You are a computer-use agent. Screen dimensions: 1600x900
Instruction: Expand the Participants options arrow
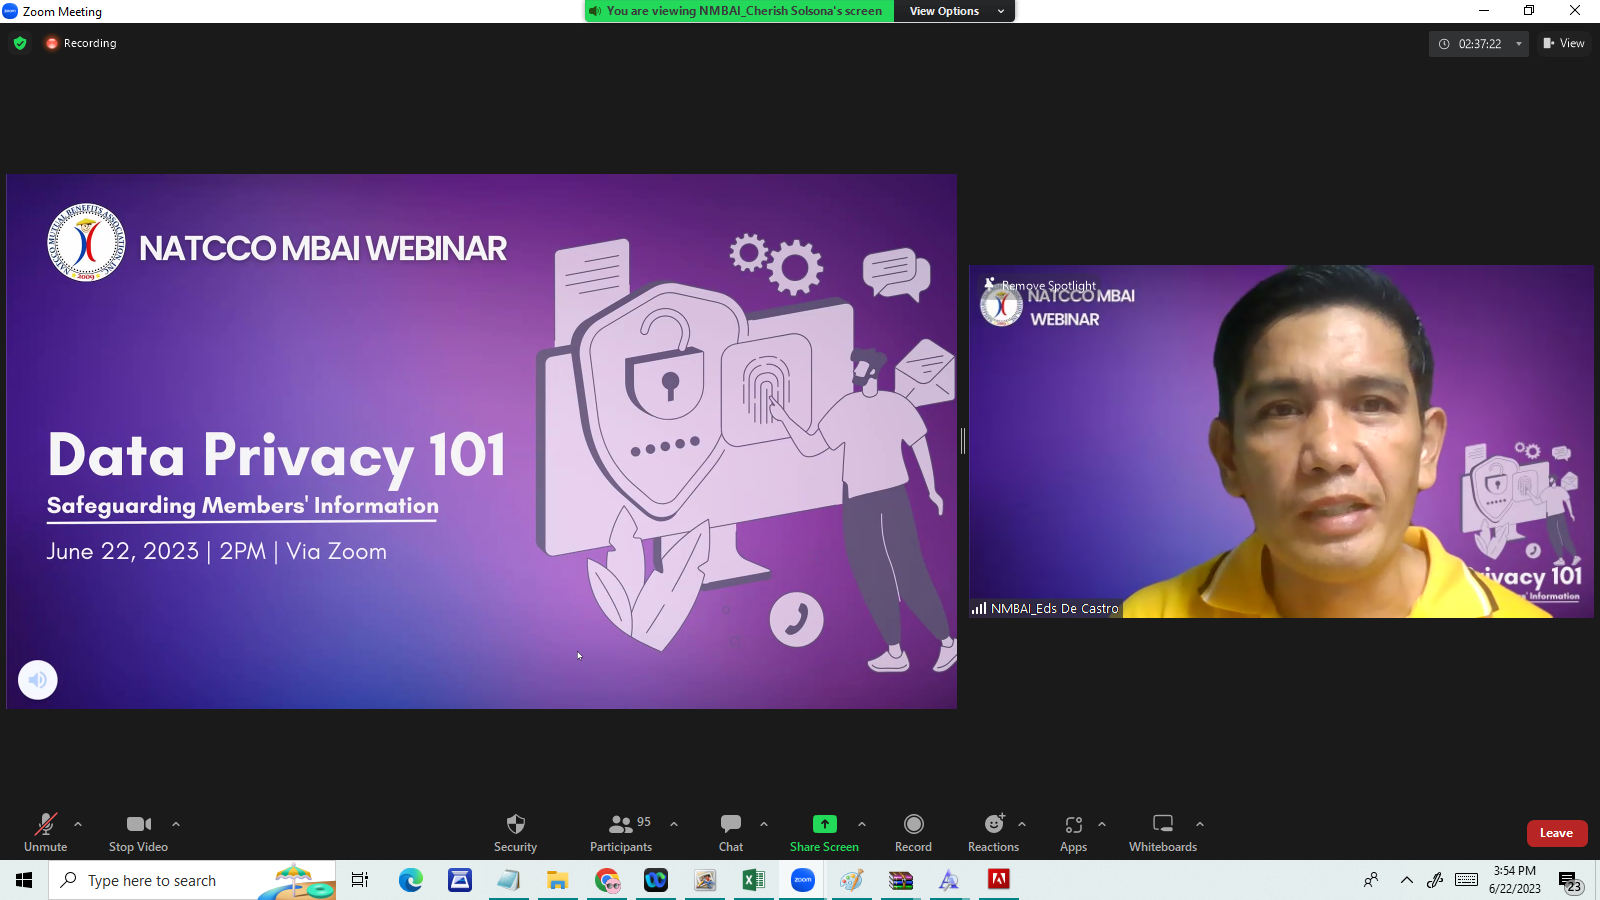(674, 824)
